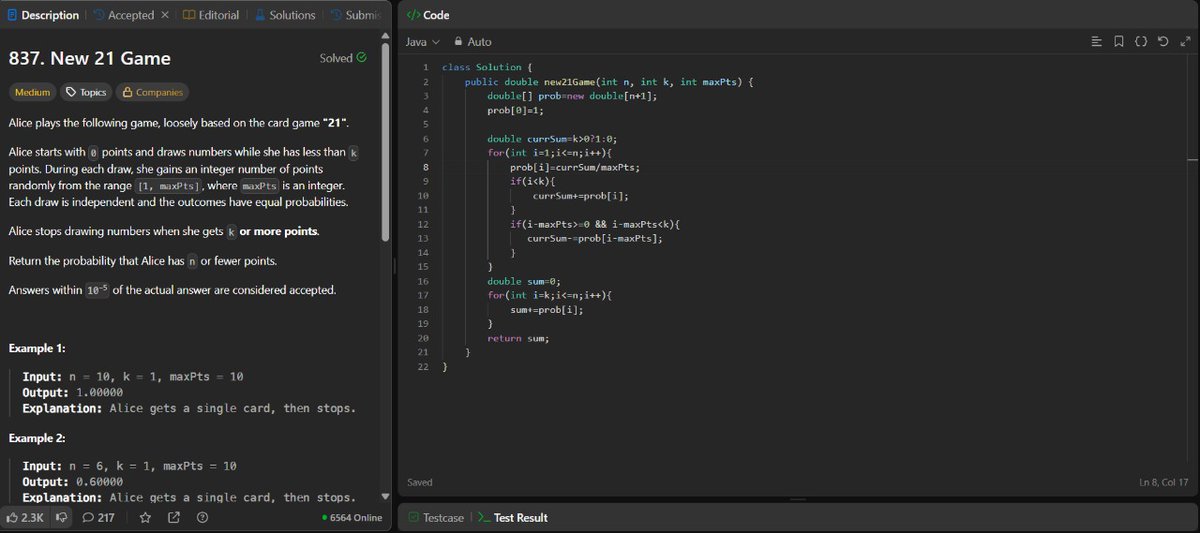
Task: Click the green dot beside 6564 Online
Action: click(x=325, y=518)
